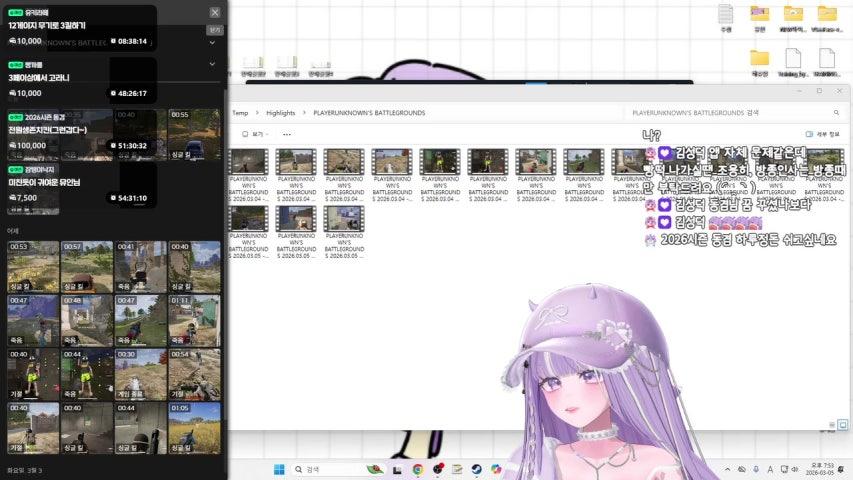Screen dimensions: 853x480
Task: Switch Explorer to large thumbnails view icon
Action: (x=842, y=424)
